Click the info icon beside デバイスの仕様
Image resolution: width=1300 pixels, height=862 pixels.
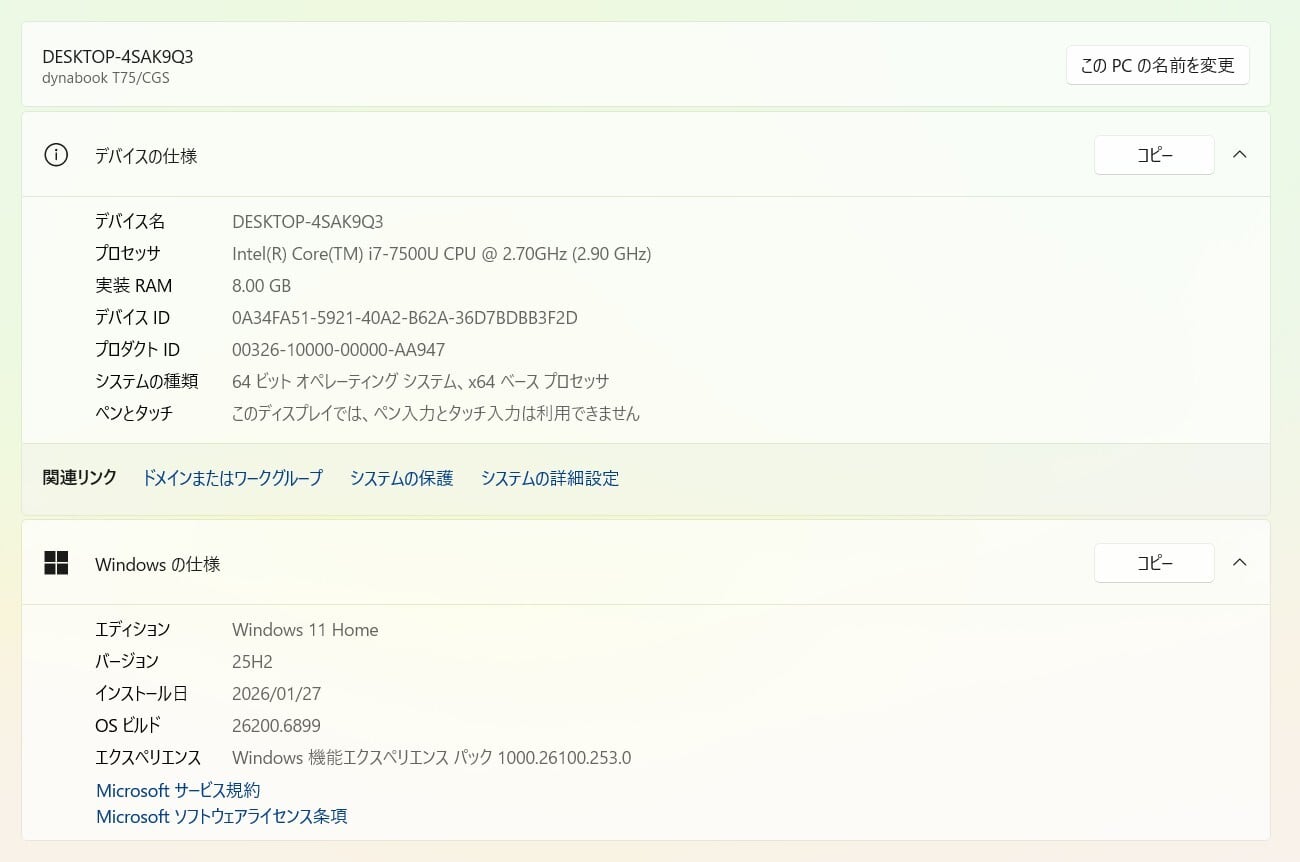56,155
